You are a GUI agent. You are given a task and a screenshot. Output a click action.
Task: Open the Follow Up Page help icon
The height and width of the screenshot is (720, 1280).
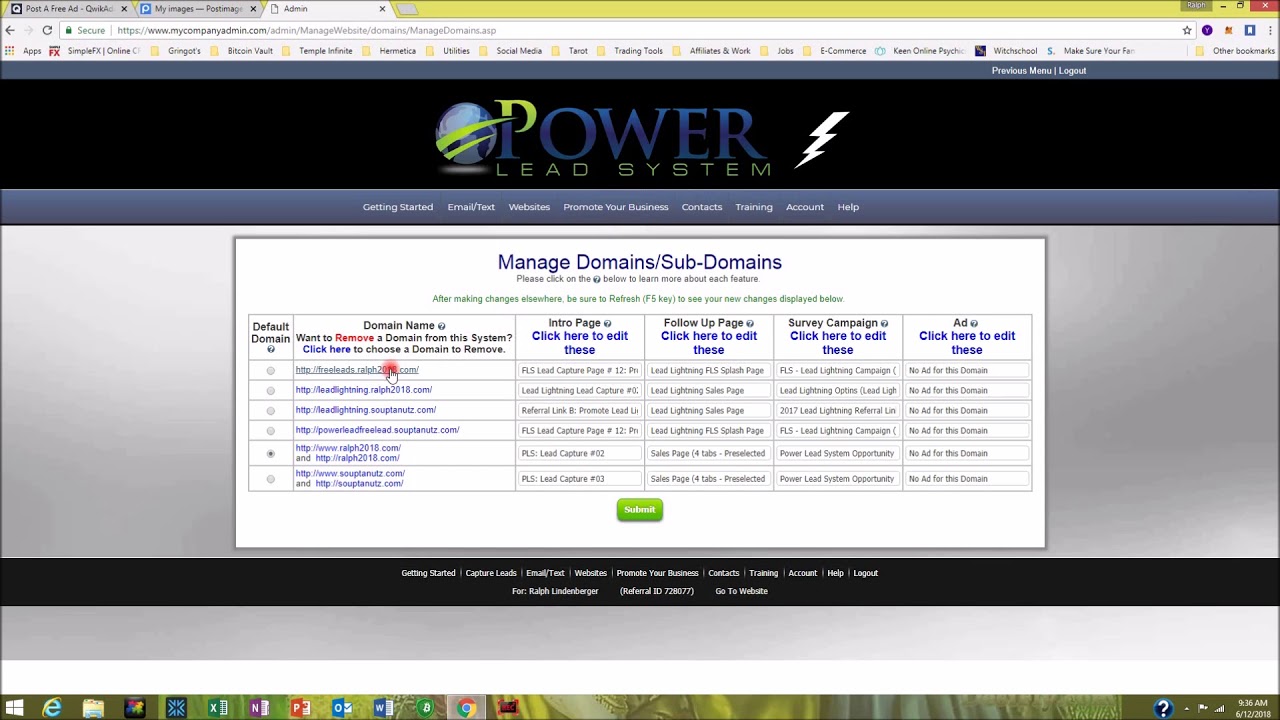pyautogui.click(x=750, y=324)
